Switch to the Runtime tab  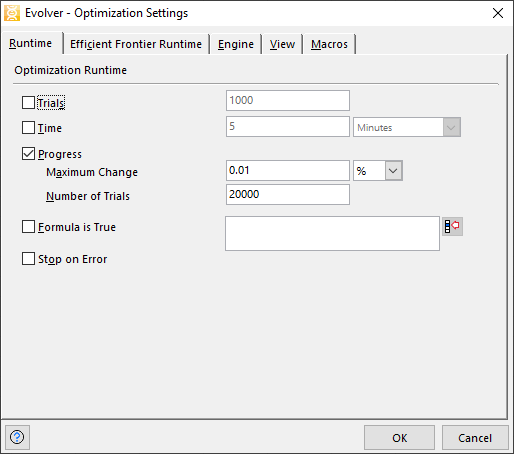31,43
